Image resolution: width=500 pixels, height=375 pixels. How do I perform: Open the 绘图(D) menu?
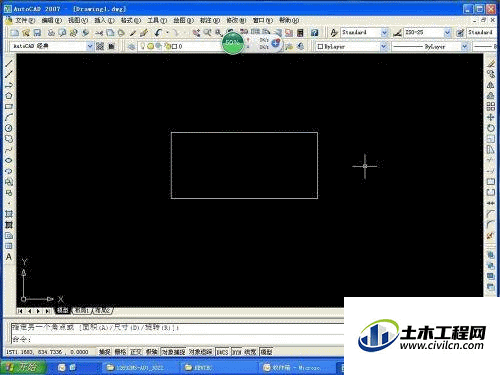point(183,20)
